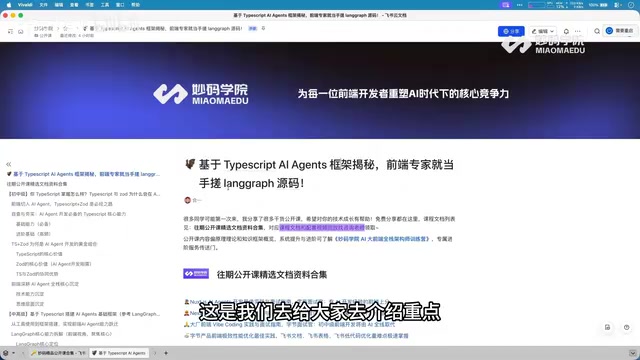The width and height of the screenshot is (640, 360).
Task: Open the 窗口 menu in the menu bar
Action: coord(120,5)
